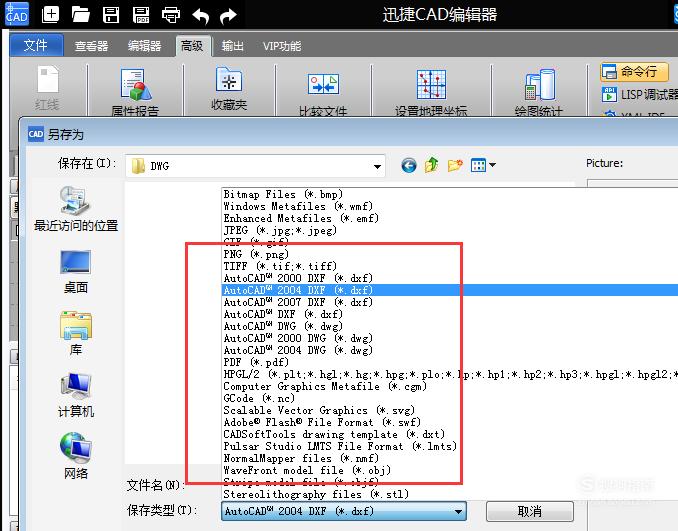Open the LISP 调试器 debugger

coord(640,94)
